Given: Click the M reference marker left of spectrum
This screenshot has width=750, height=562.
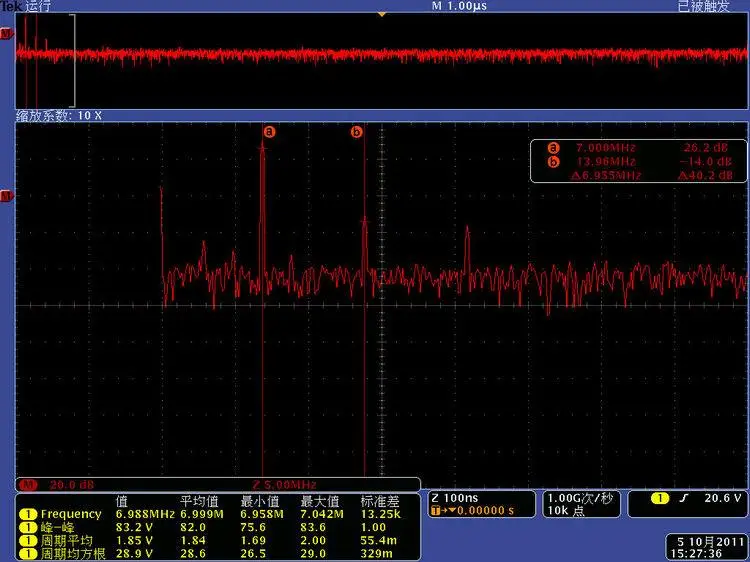Looking at the screenshot, I should click(x=7, y=197).
